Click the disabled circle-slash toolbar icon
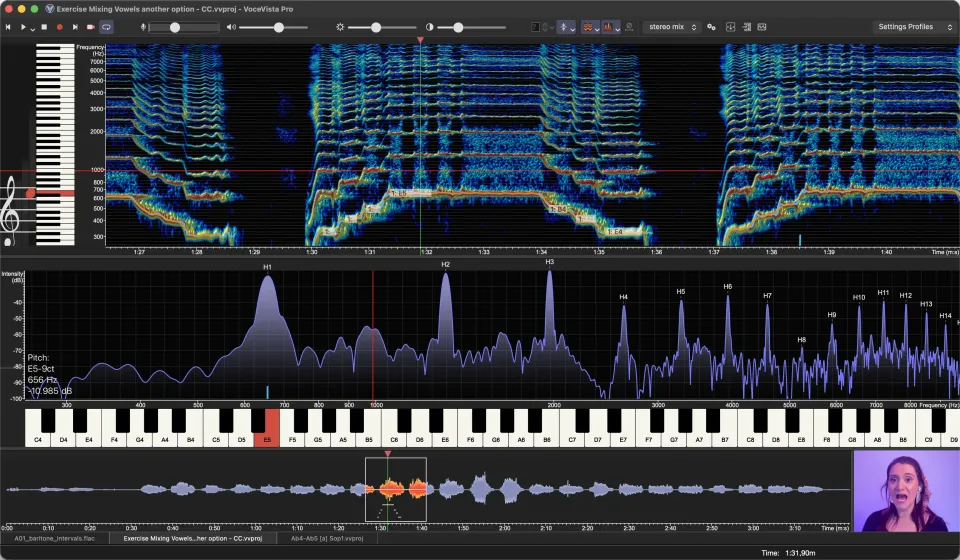960x560 pixels. pyautogui.click(x=629, y=27)
